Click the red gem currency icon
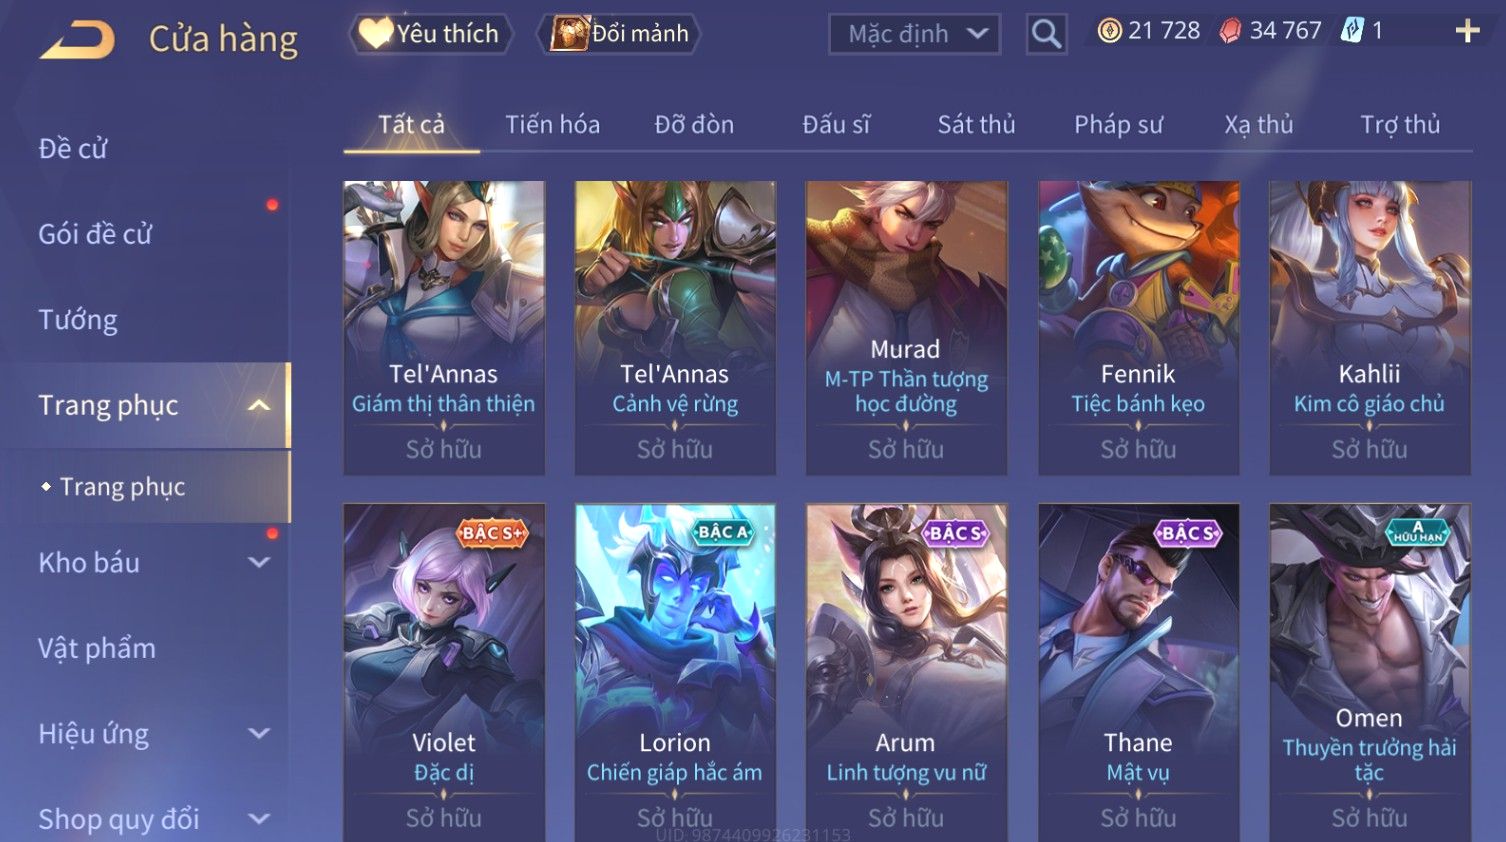Viewport: 1506px width, 842px height. 1230,32
